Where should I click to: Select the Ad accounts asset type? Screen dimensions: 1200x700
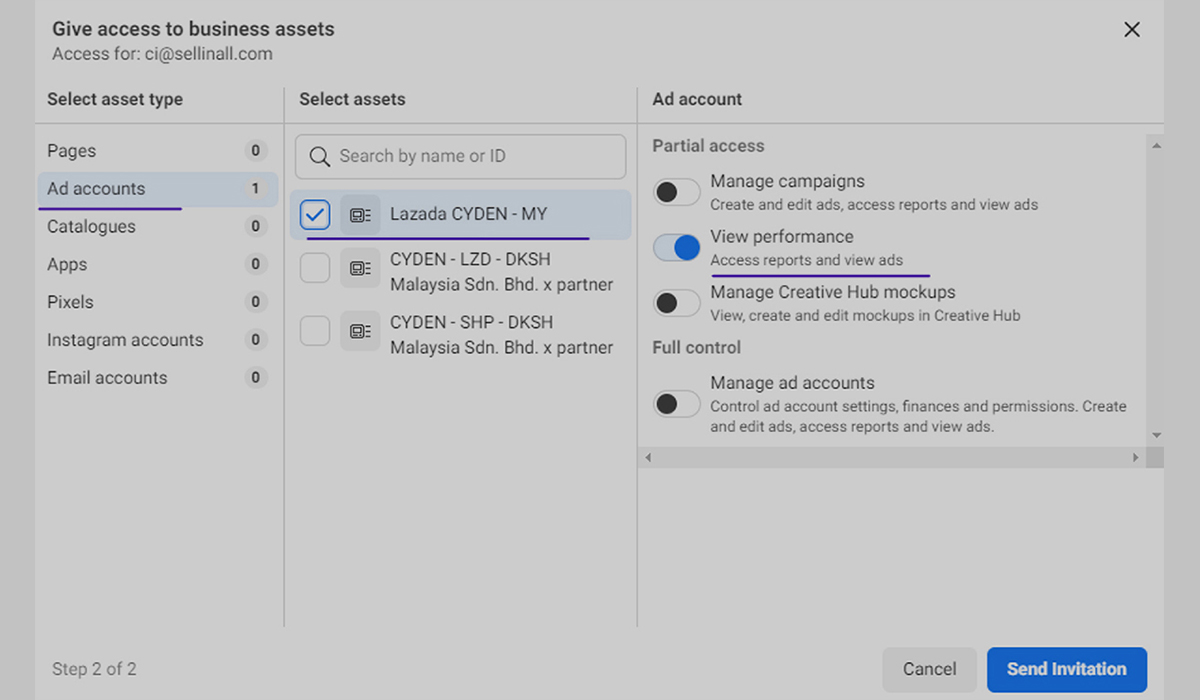pos(158,189)
